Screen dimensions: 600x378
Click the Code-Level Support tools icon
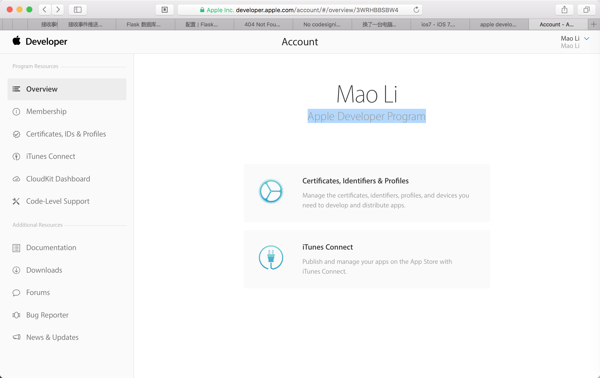pyautogui.click(x=16, y=201)
